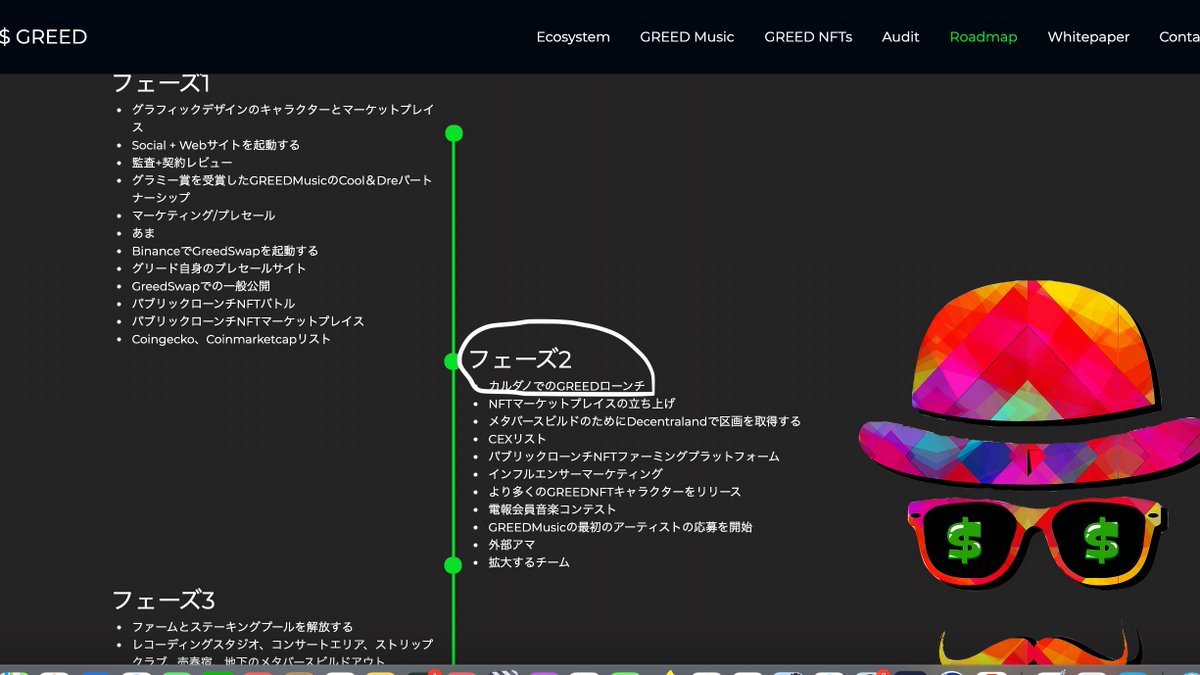Select Audit in the navigation bar
The image size is (1200, 675).
pos(900,37)
